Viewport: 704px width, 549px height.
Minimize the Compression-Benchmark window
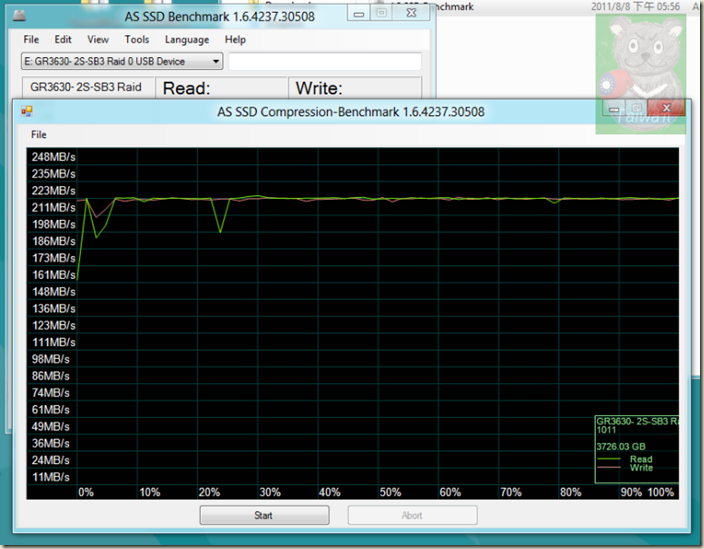(x=614, y=108)
